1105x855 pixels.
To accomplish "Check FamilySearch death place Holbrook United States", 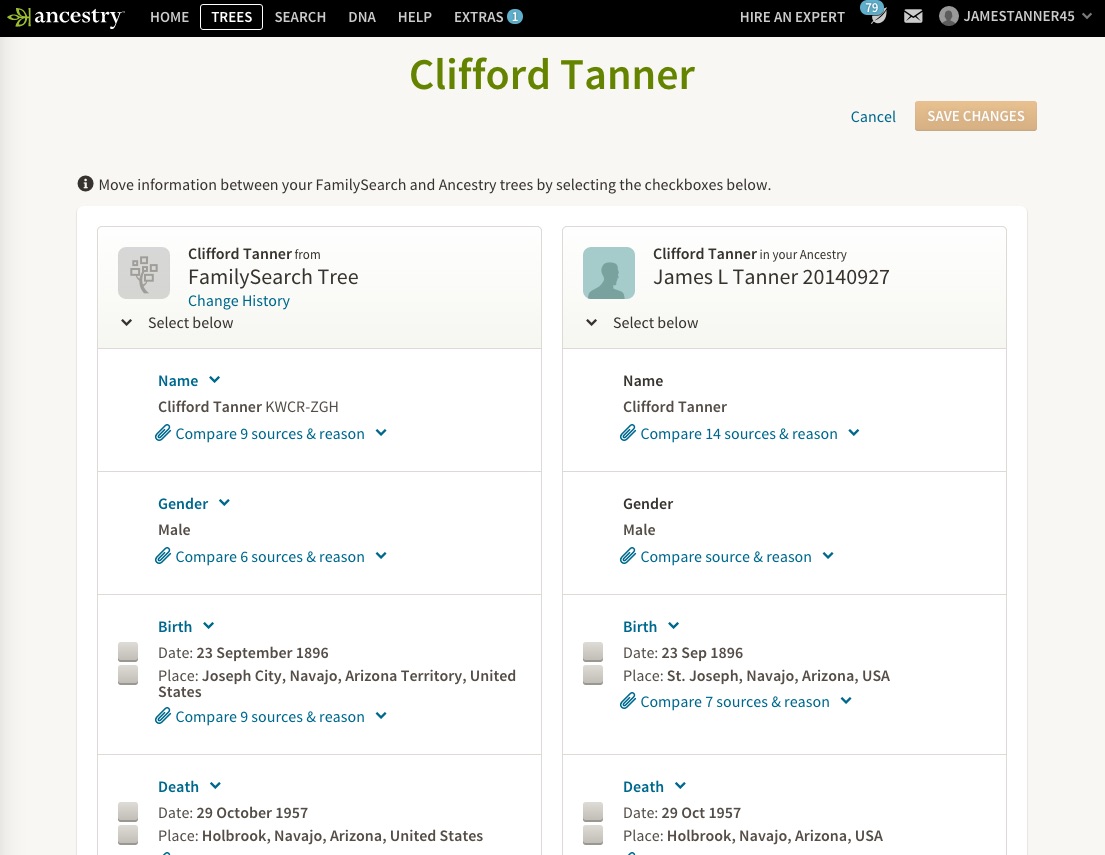I will 128,835.
